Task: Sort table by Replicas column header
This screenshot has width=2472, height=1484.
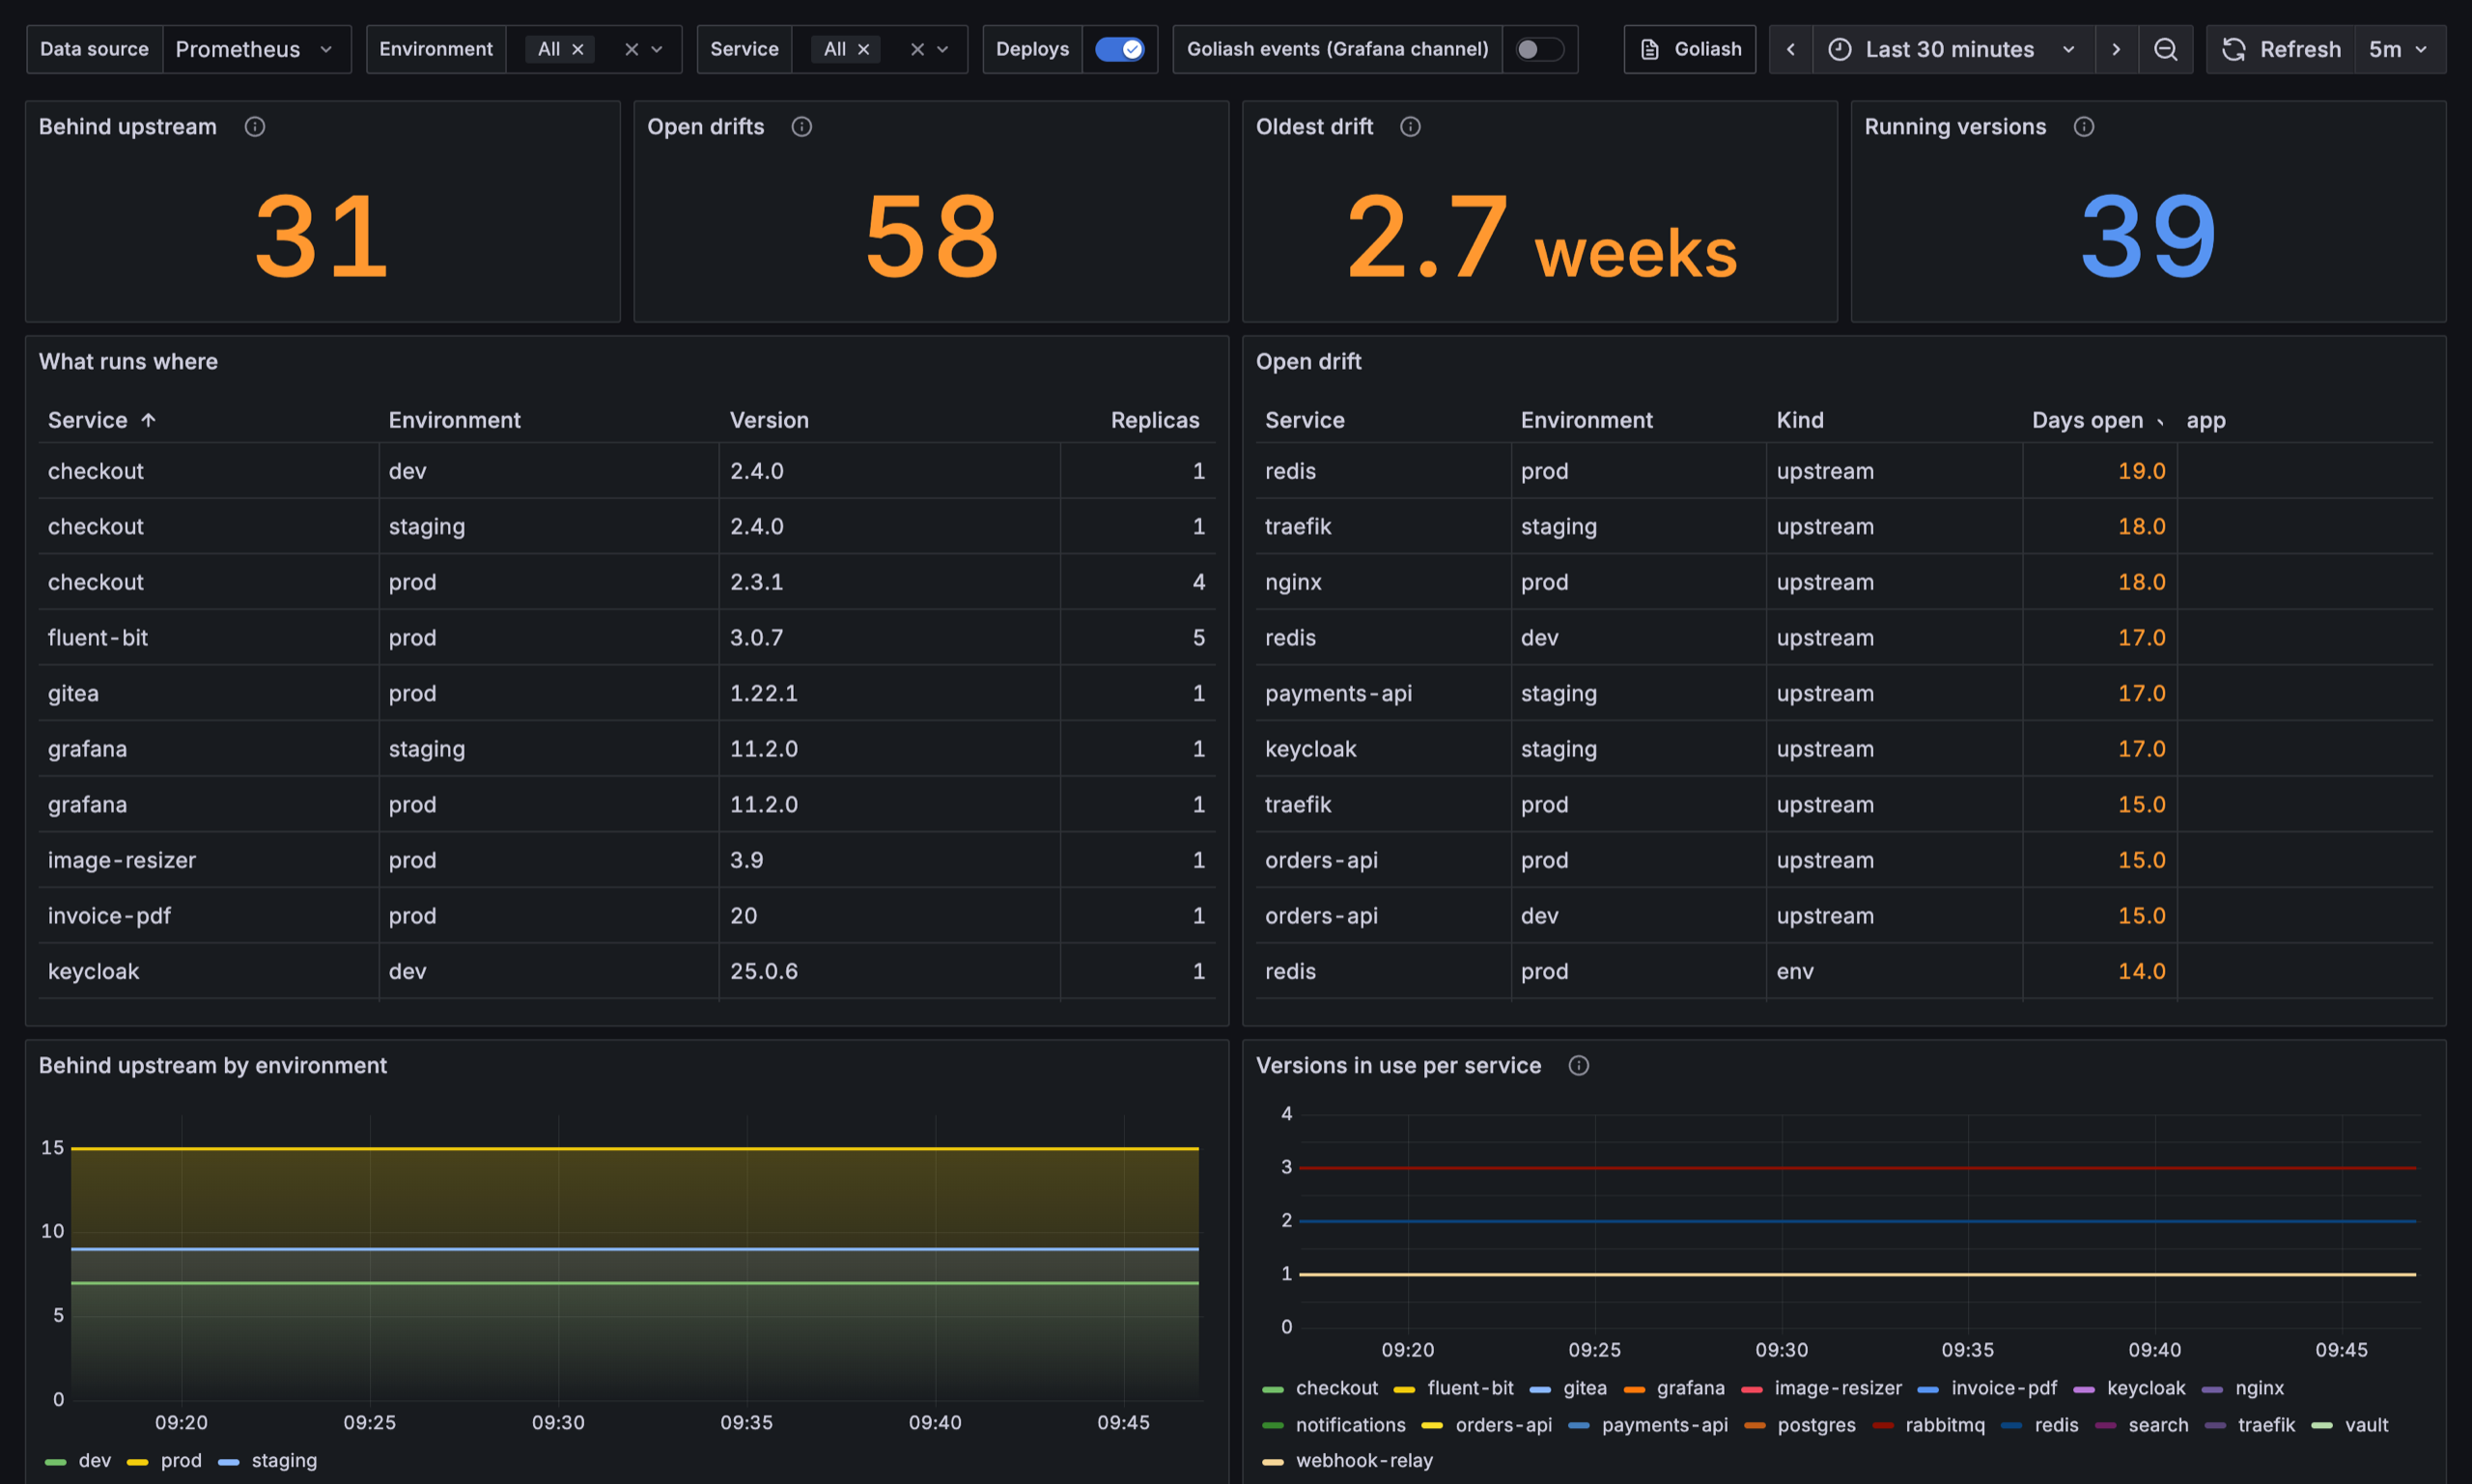Action: coord(1155,420)
